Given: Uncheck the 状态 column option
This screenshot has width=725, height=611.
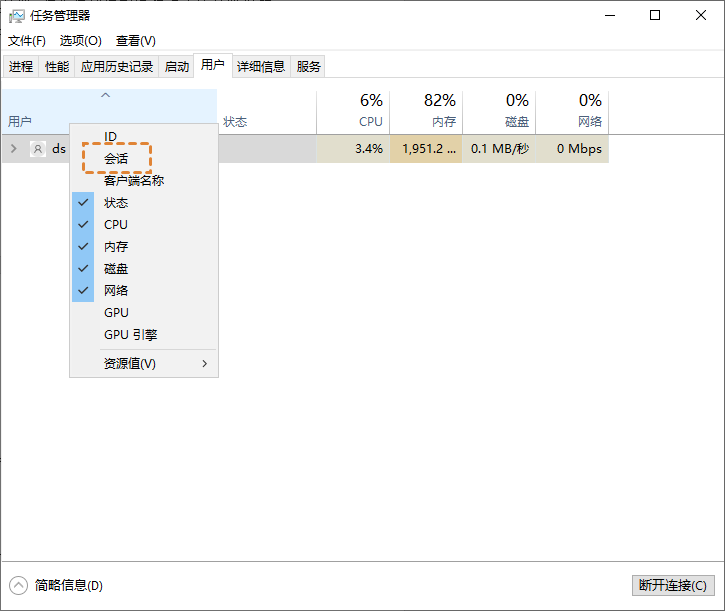Looking at the screenshot, I should [x=144, y=203].
